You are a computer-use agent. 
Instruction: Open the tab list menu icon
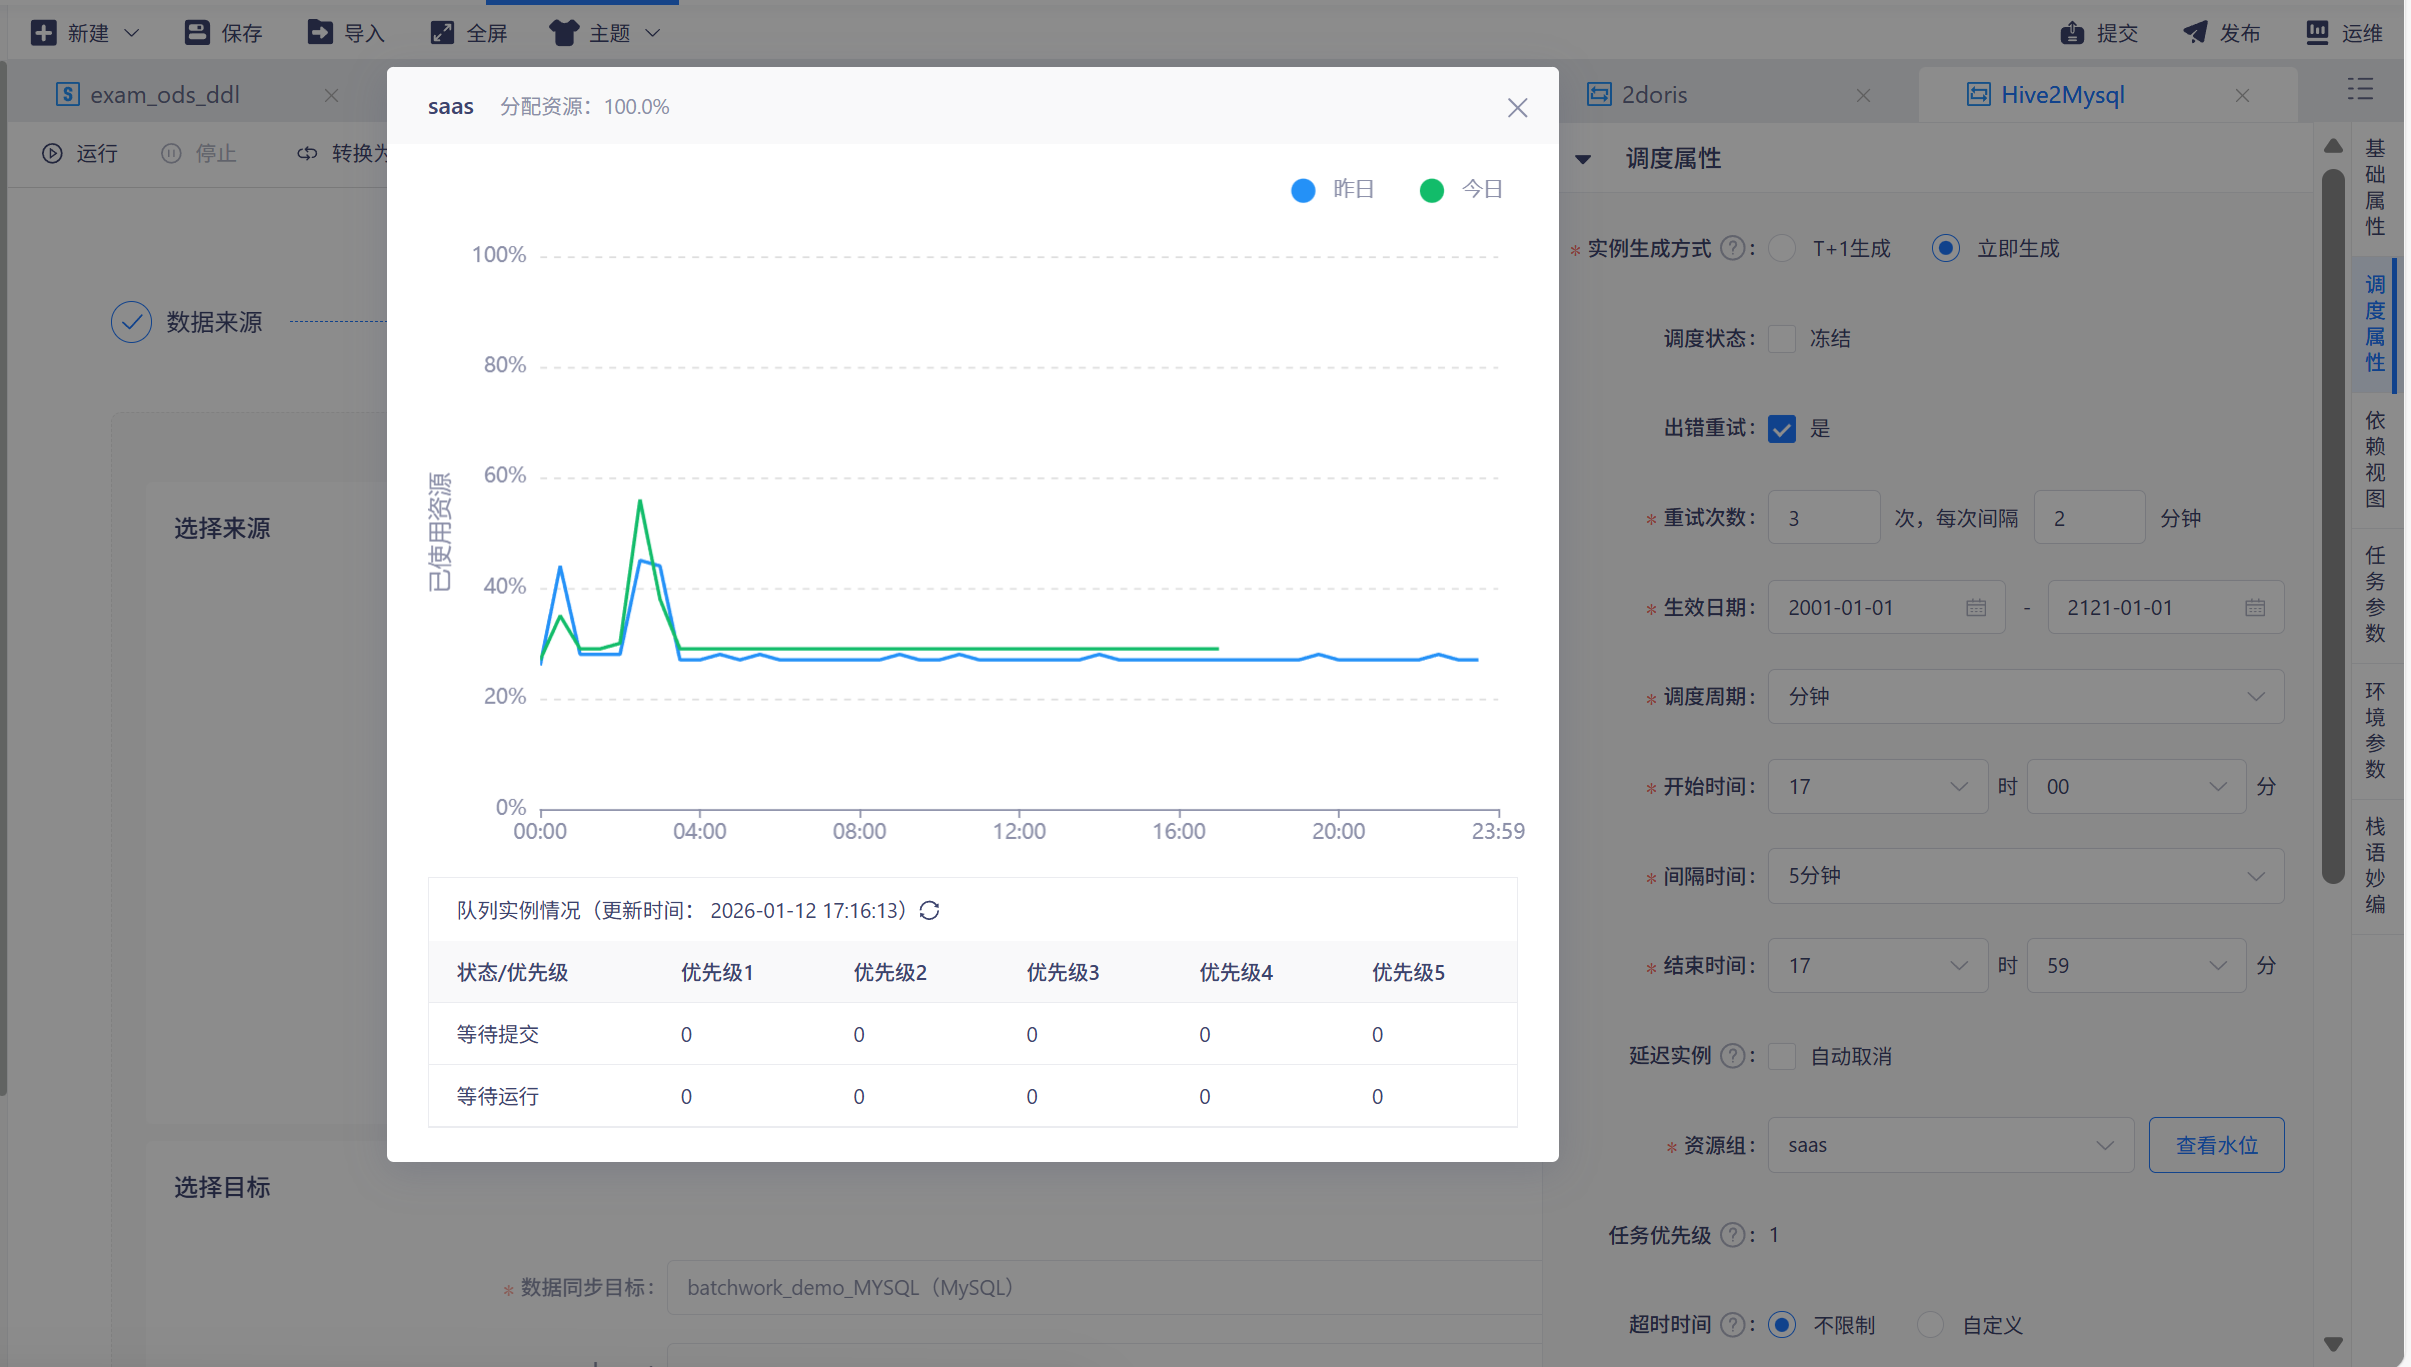(2360, 90)
